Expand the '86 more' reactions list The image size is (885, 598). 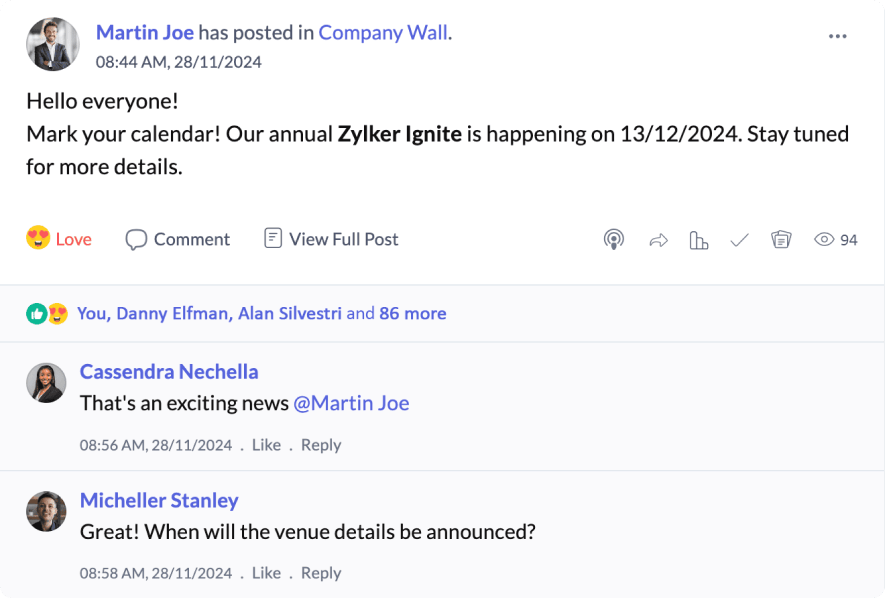pos(412,313)
